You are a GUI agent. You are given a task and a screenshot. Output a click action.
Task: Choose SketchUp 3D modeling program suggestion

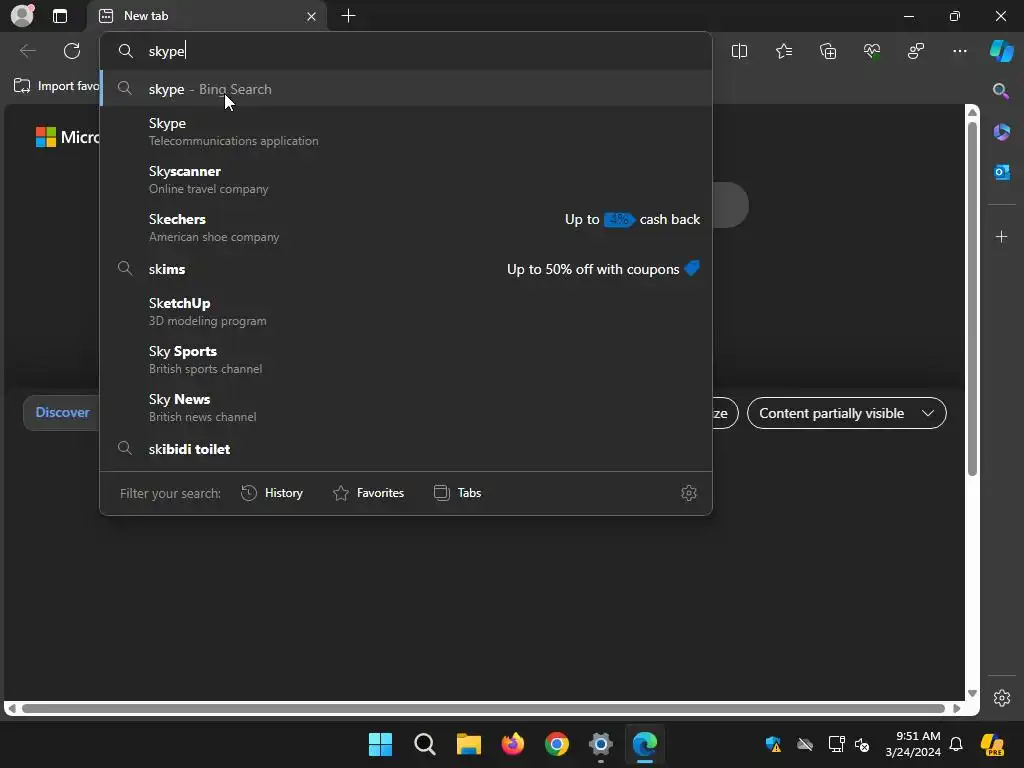[x=406, y=312]
